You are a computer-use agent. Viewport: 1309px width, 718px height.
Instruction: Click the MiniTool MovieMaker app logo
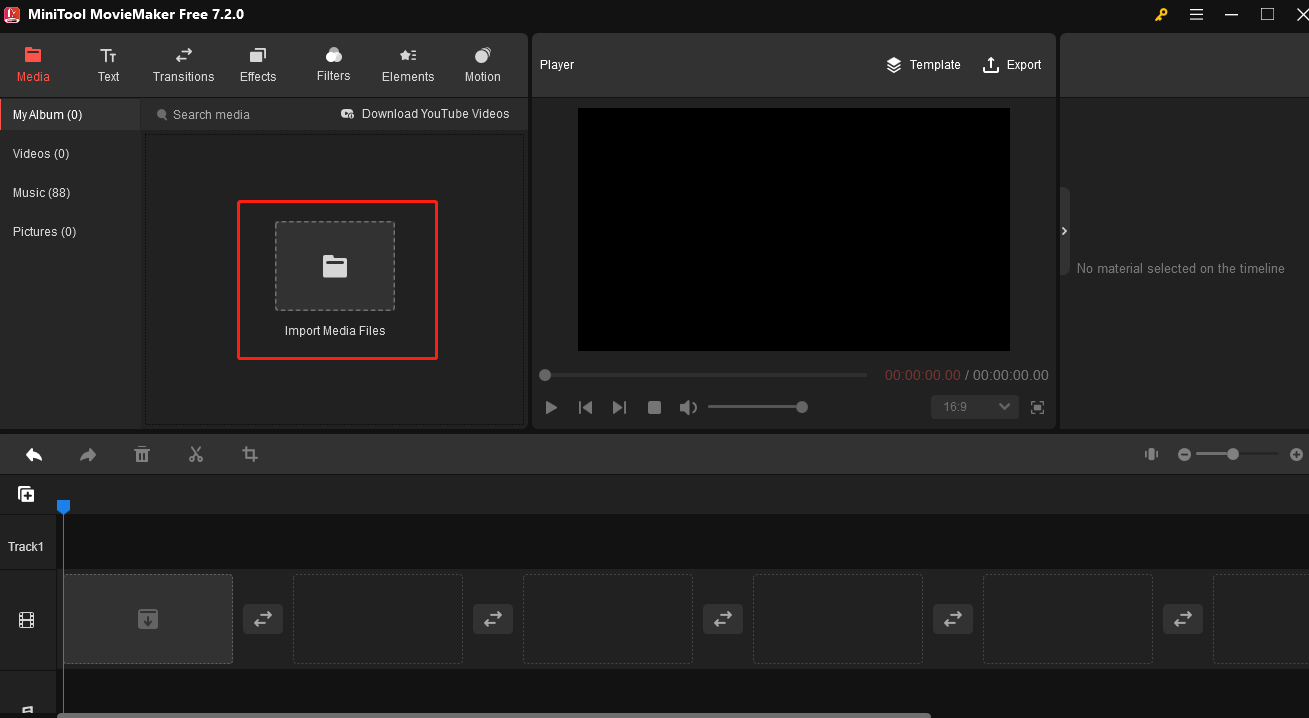pyautogui.click(x=14, y=14)
